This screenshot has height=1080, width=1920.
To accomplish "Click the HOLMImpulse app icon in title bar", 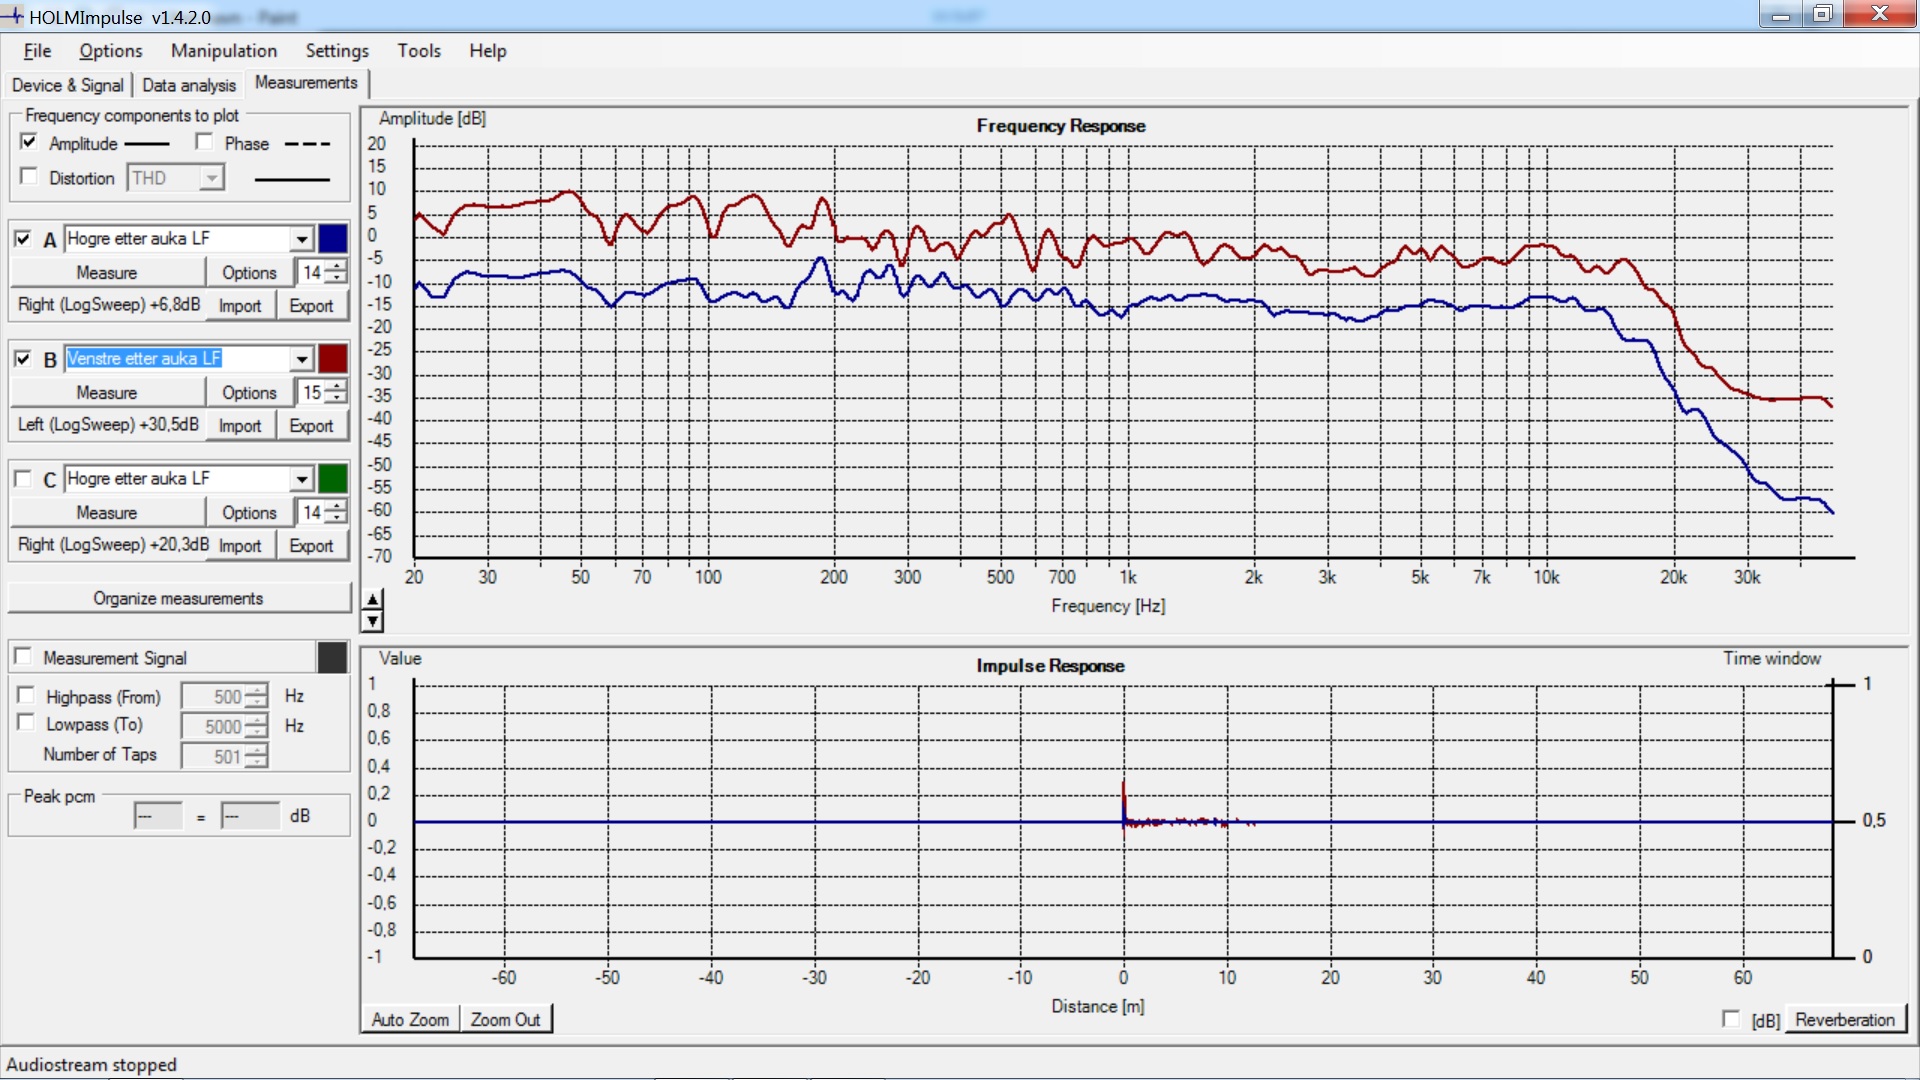I will click(x=13, y=16).
